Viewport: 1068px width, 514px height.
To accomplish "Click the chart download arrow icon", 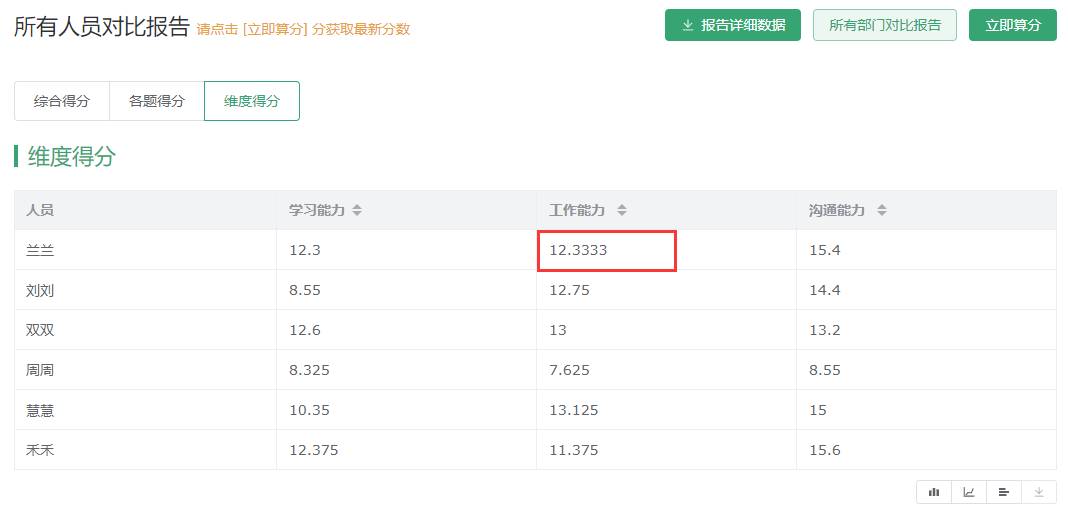I will coord(1039,492).
